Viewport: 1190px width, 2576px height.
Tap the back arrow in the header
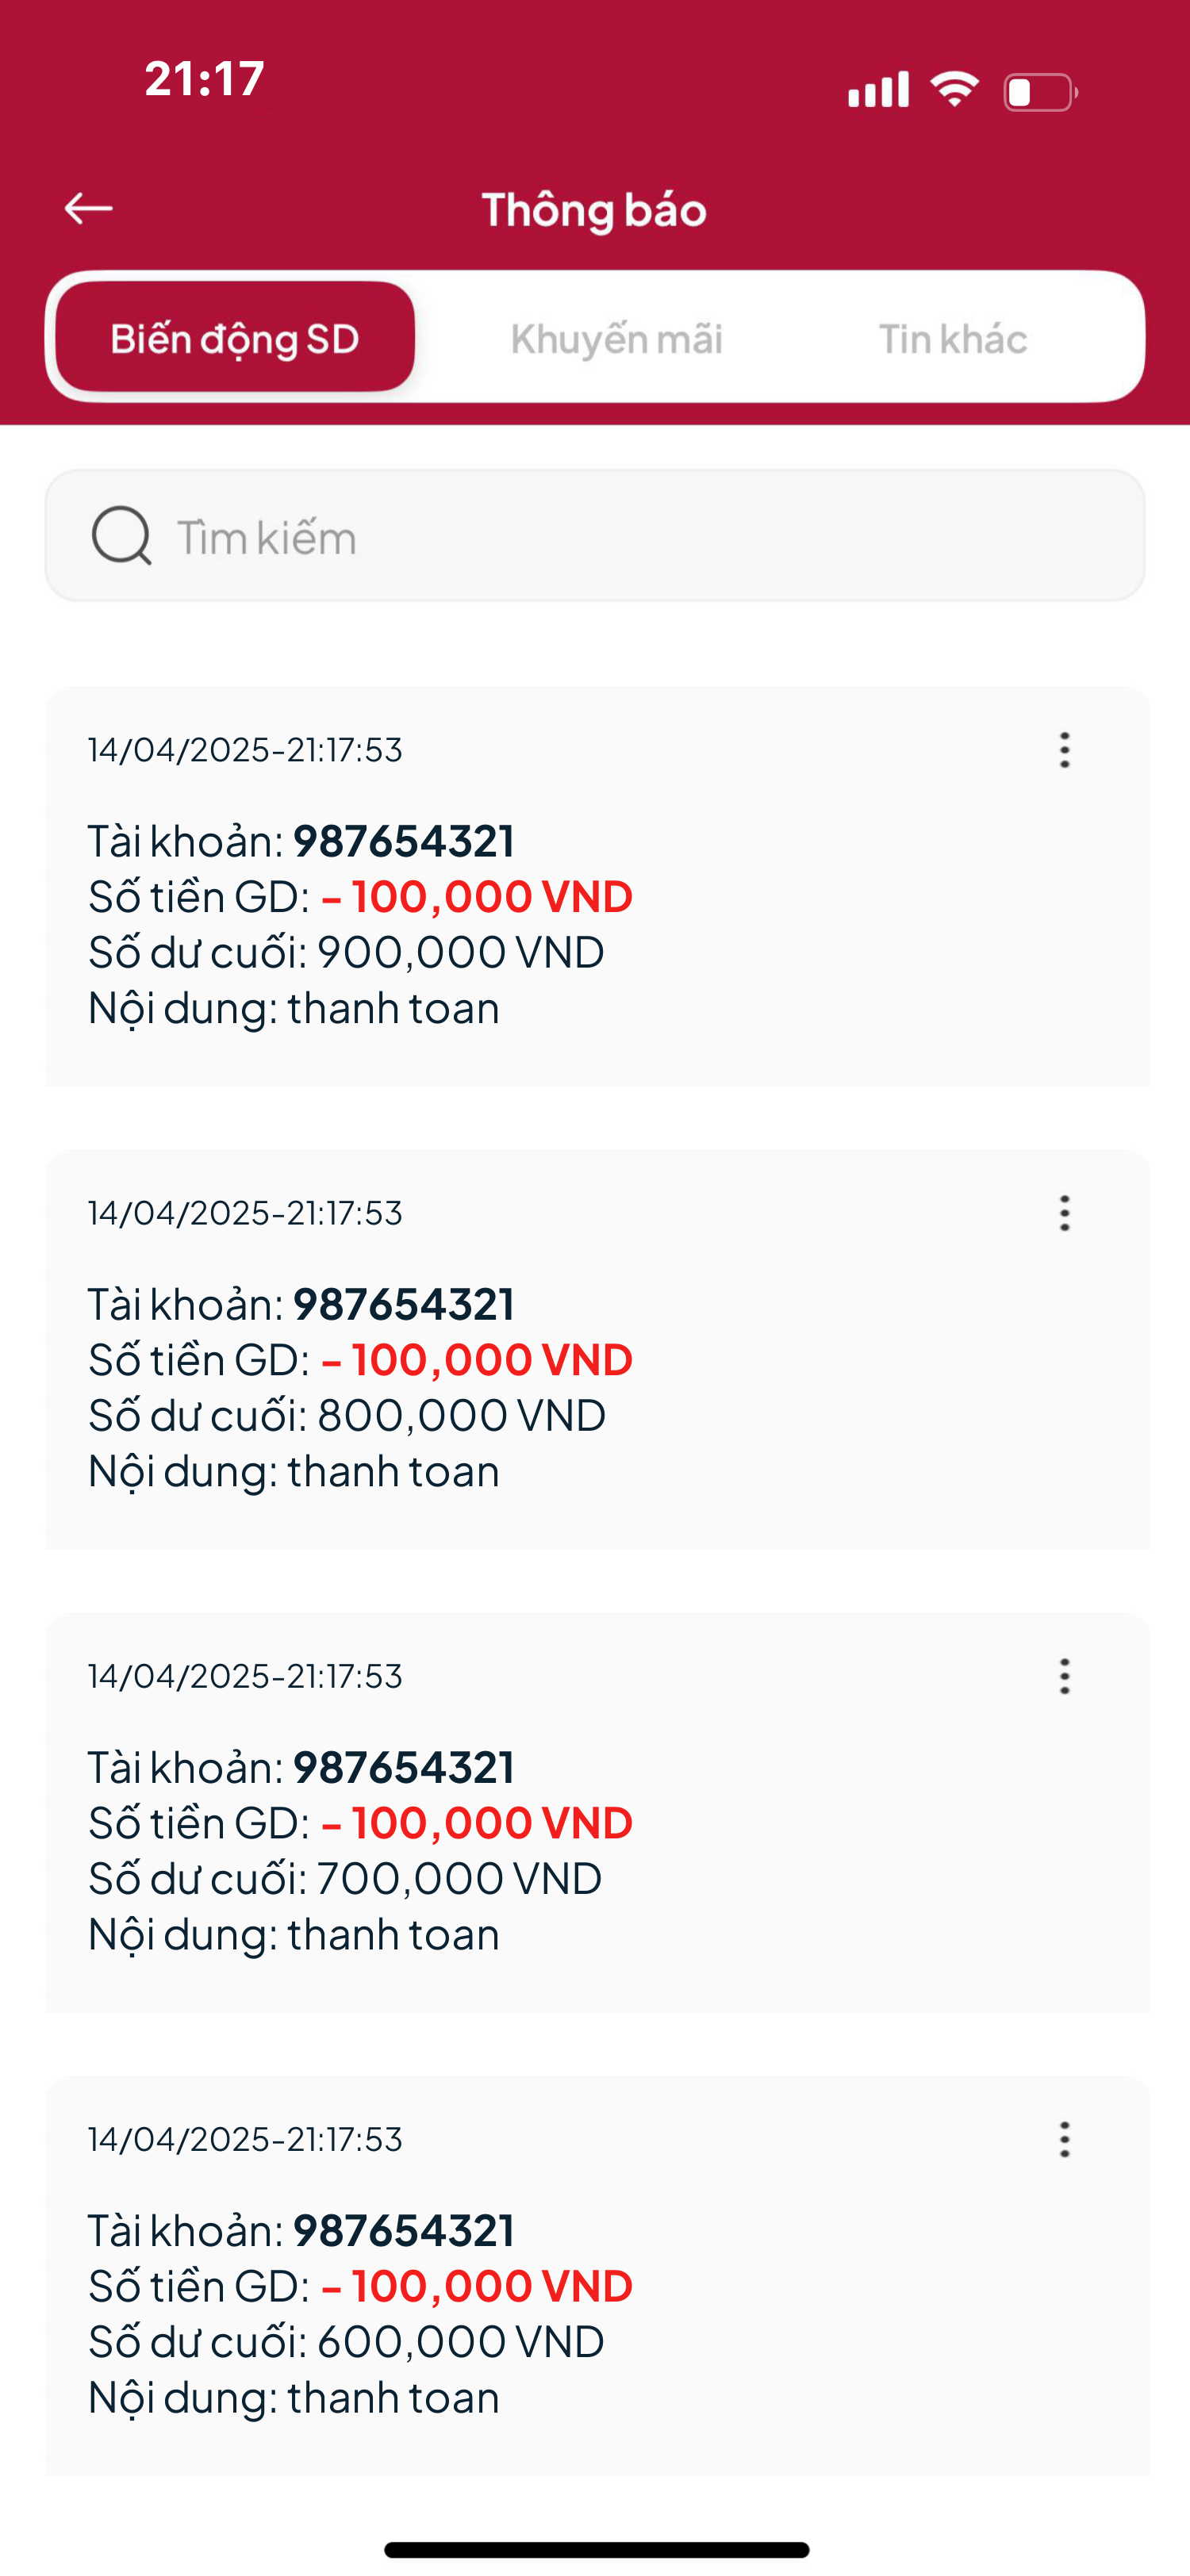tap(88, 208)
